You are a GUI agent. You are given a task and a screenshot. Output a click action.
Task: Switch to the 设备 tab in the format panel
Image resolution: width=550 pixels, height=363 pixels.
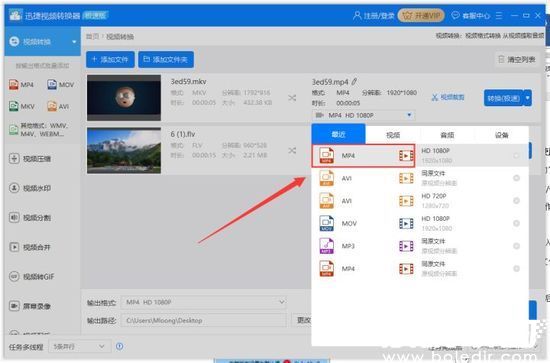coord(502,135)
